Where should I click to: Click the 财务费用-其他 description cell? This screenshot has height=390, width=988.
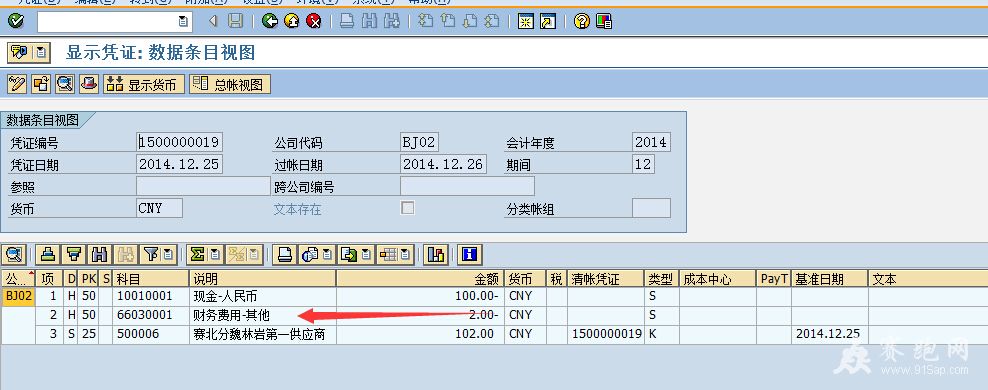click(263, 314)
